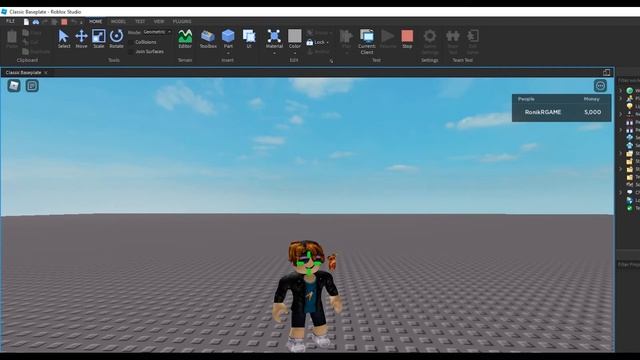Screen dimensions: 640x360
Task: Switch to the Rotate tool
Action: [116, 38]
